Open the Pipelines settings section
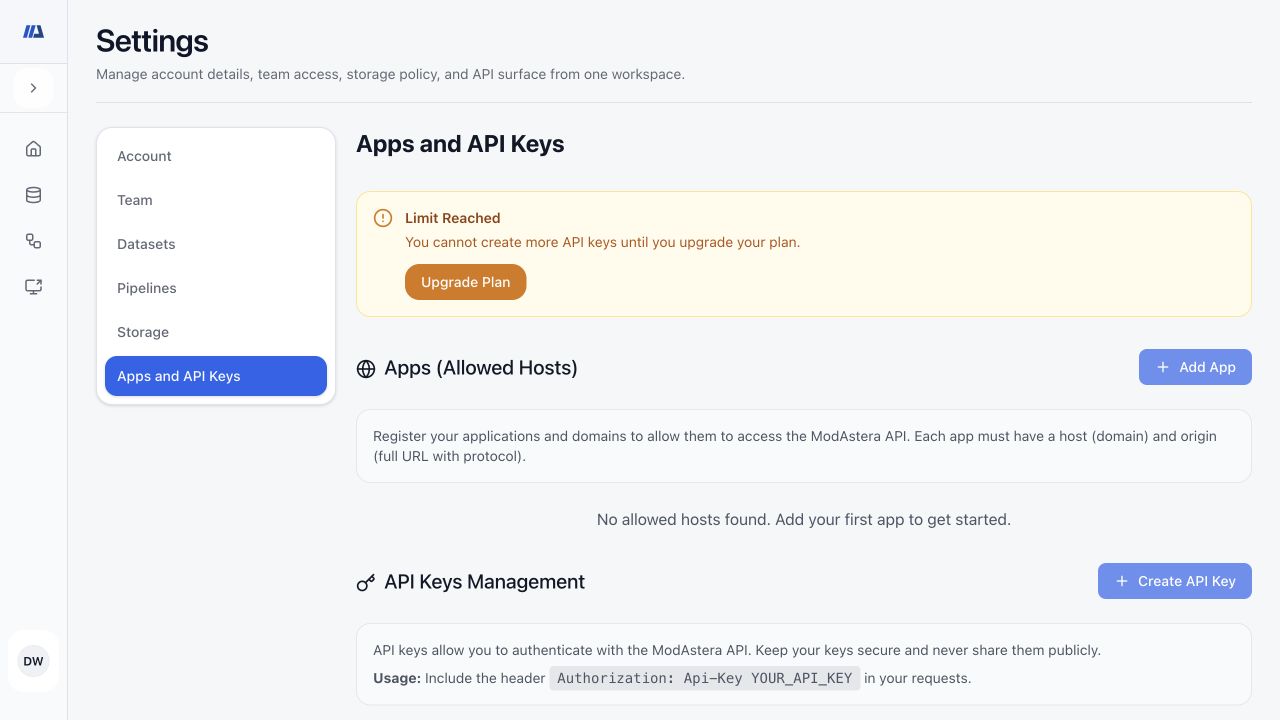1280x720 pixels. pyautogui.click(x=216, y=288)
